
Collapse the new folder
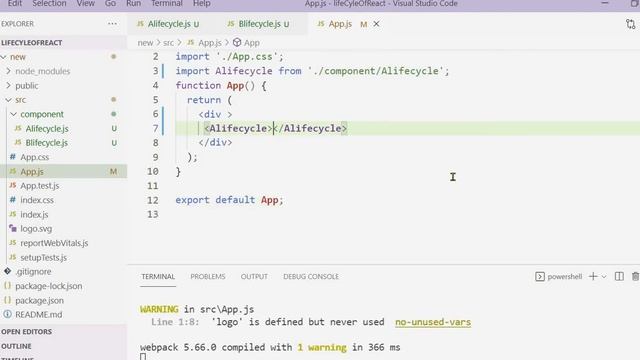pyautogui.click(x=4, y=57)
